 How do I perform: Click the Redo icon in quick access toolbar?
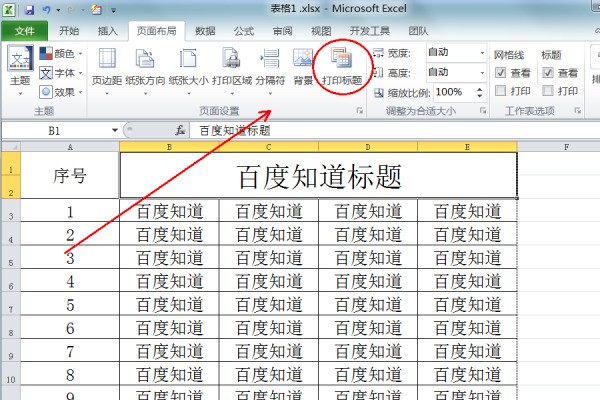click(x=71, y=10)
